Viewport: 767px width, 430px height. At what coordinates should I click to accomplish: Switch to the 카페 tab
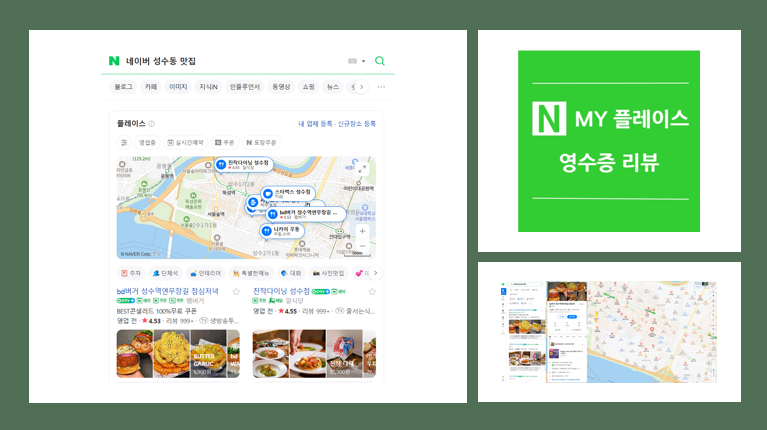click(x=151, y=87)
